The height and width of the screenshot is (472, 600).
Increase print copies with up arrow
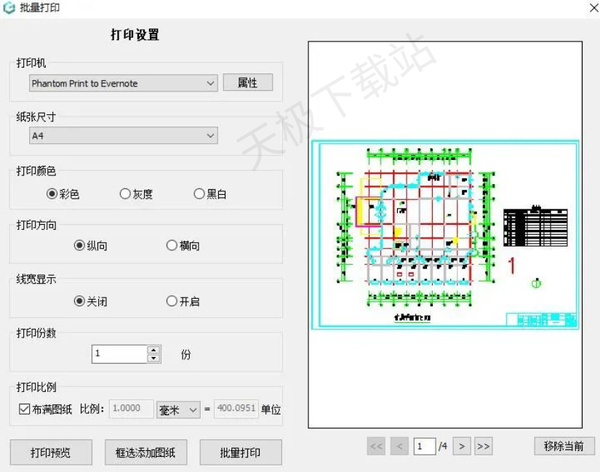click(153, 350)
